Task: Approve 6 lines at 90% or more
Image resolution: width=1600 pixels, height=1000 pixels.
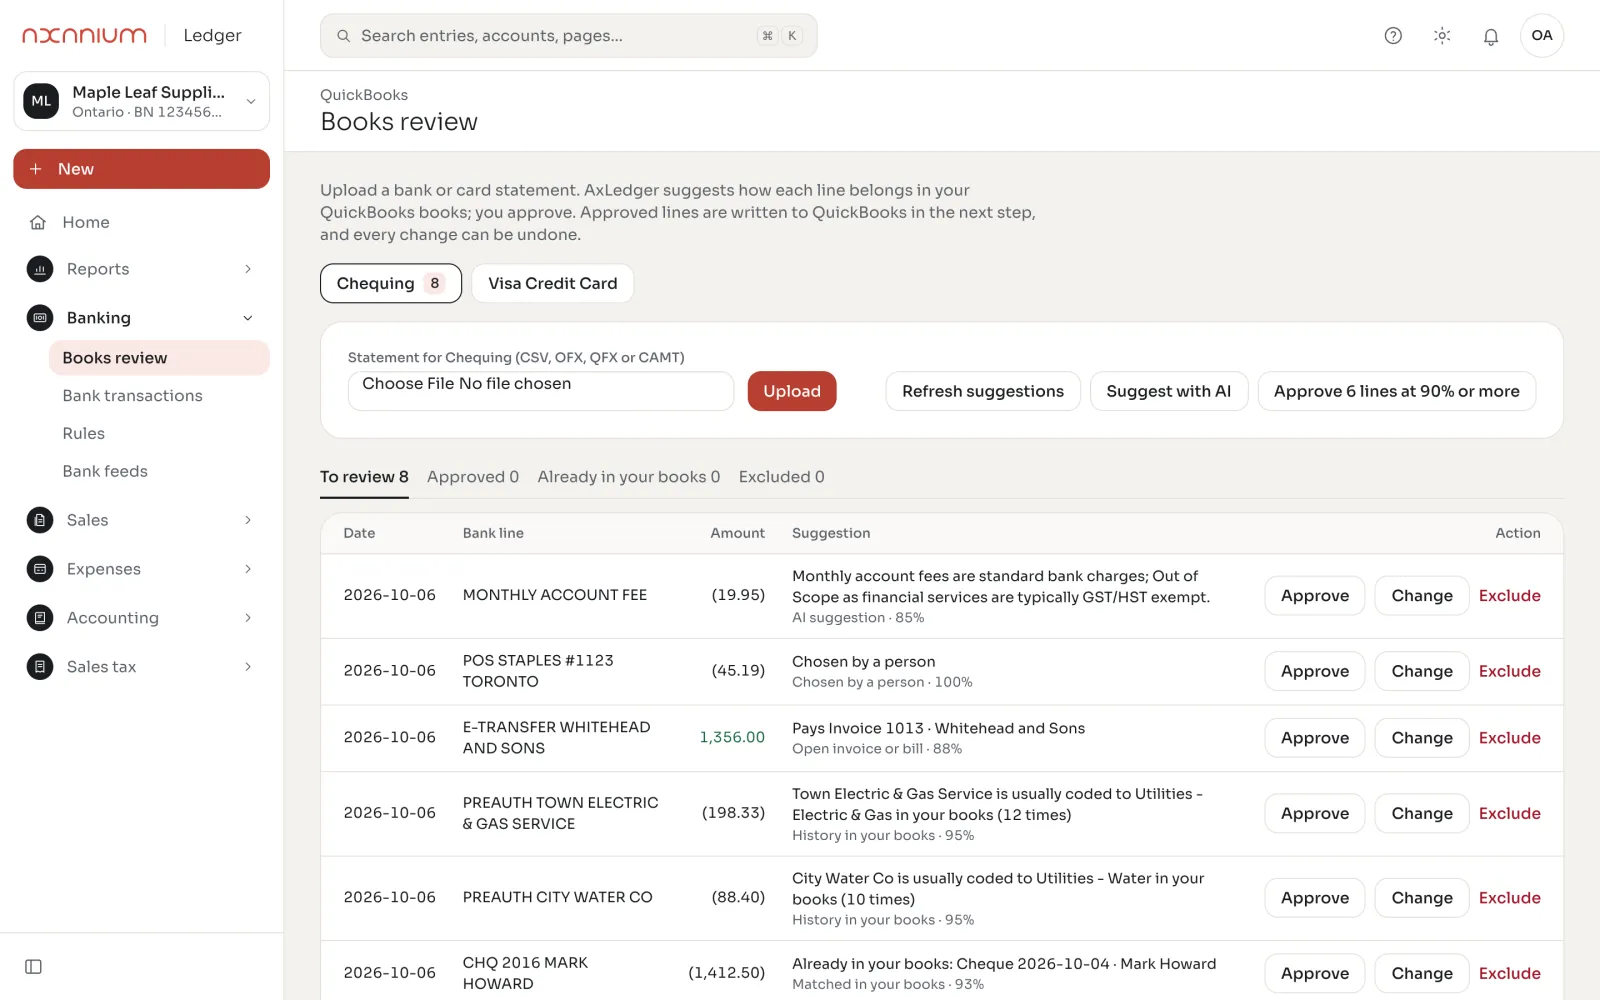Action: [x=1397, y=391]
